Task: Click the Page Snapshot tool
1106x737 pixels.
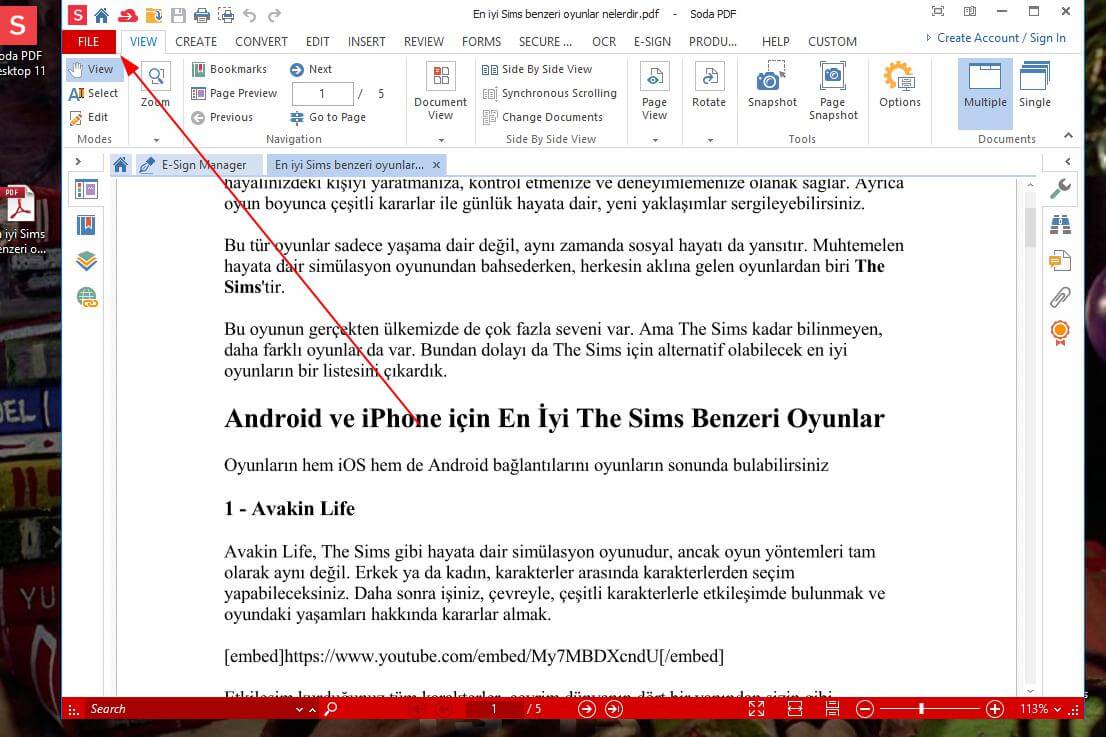Action: click(833, 90)
